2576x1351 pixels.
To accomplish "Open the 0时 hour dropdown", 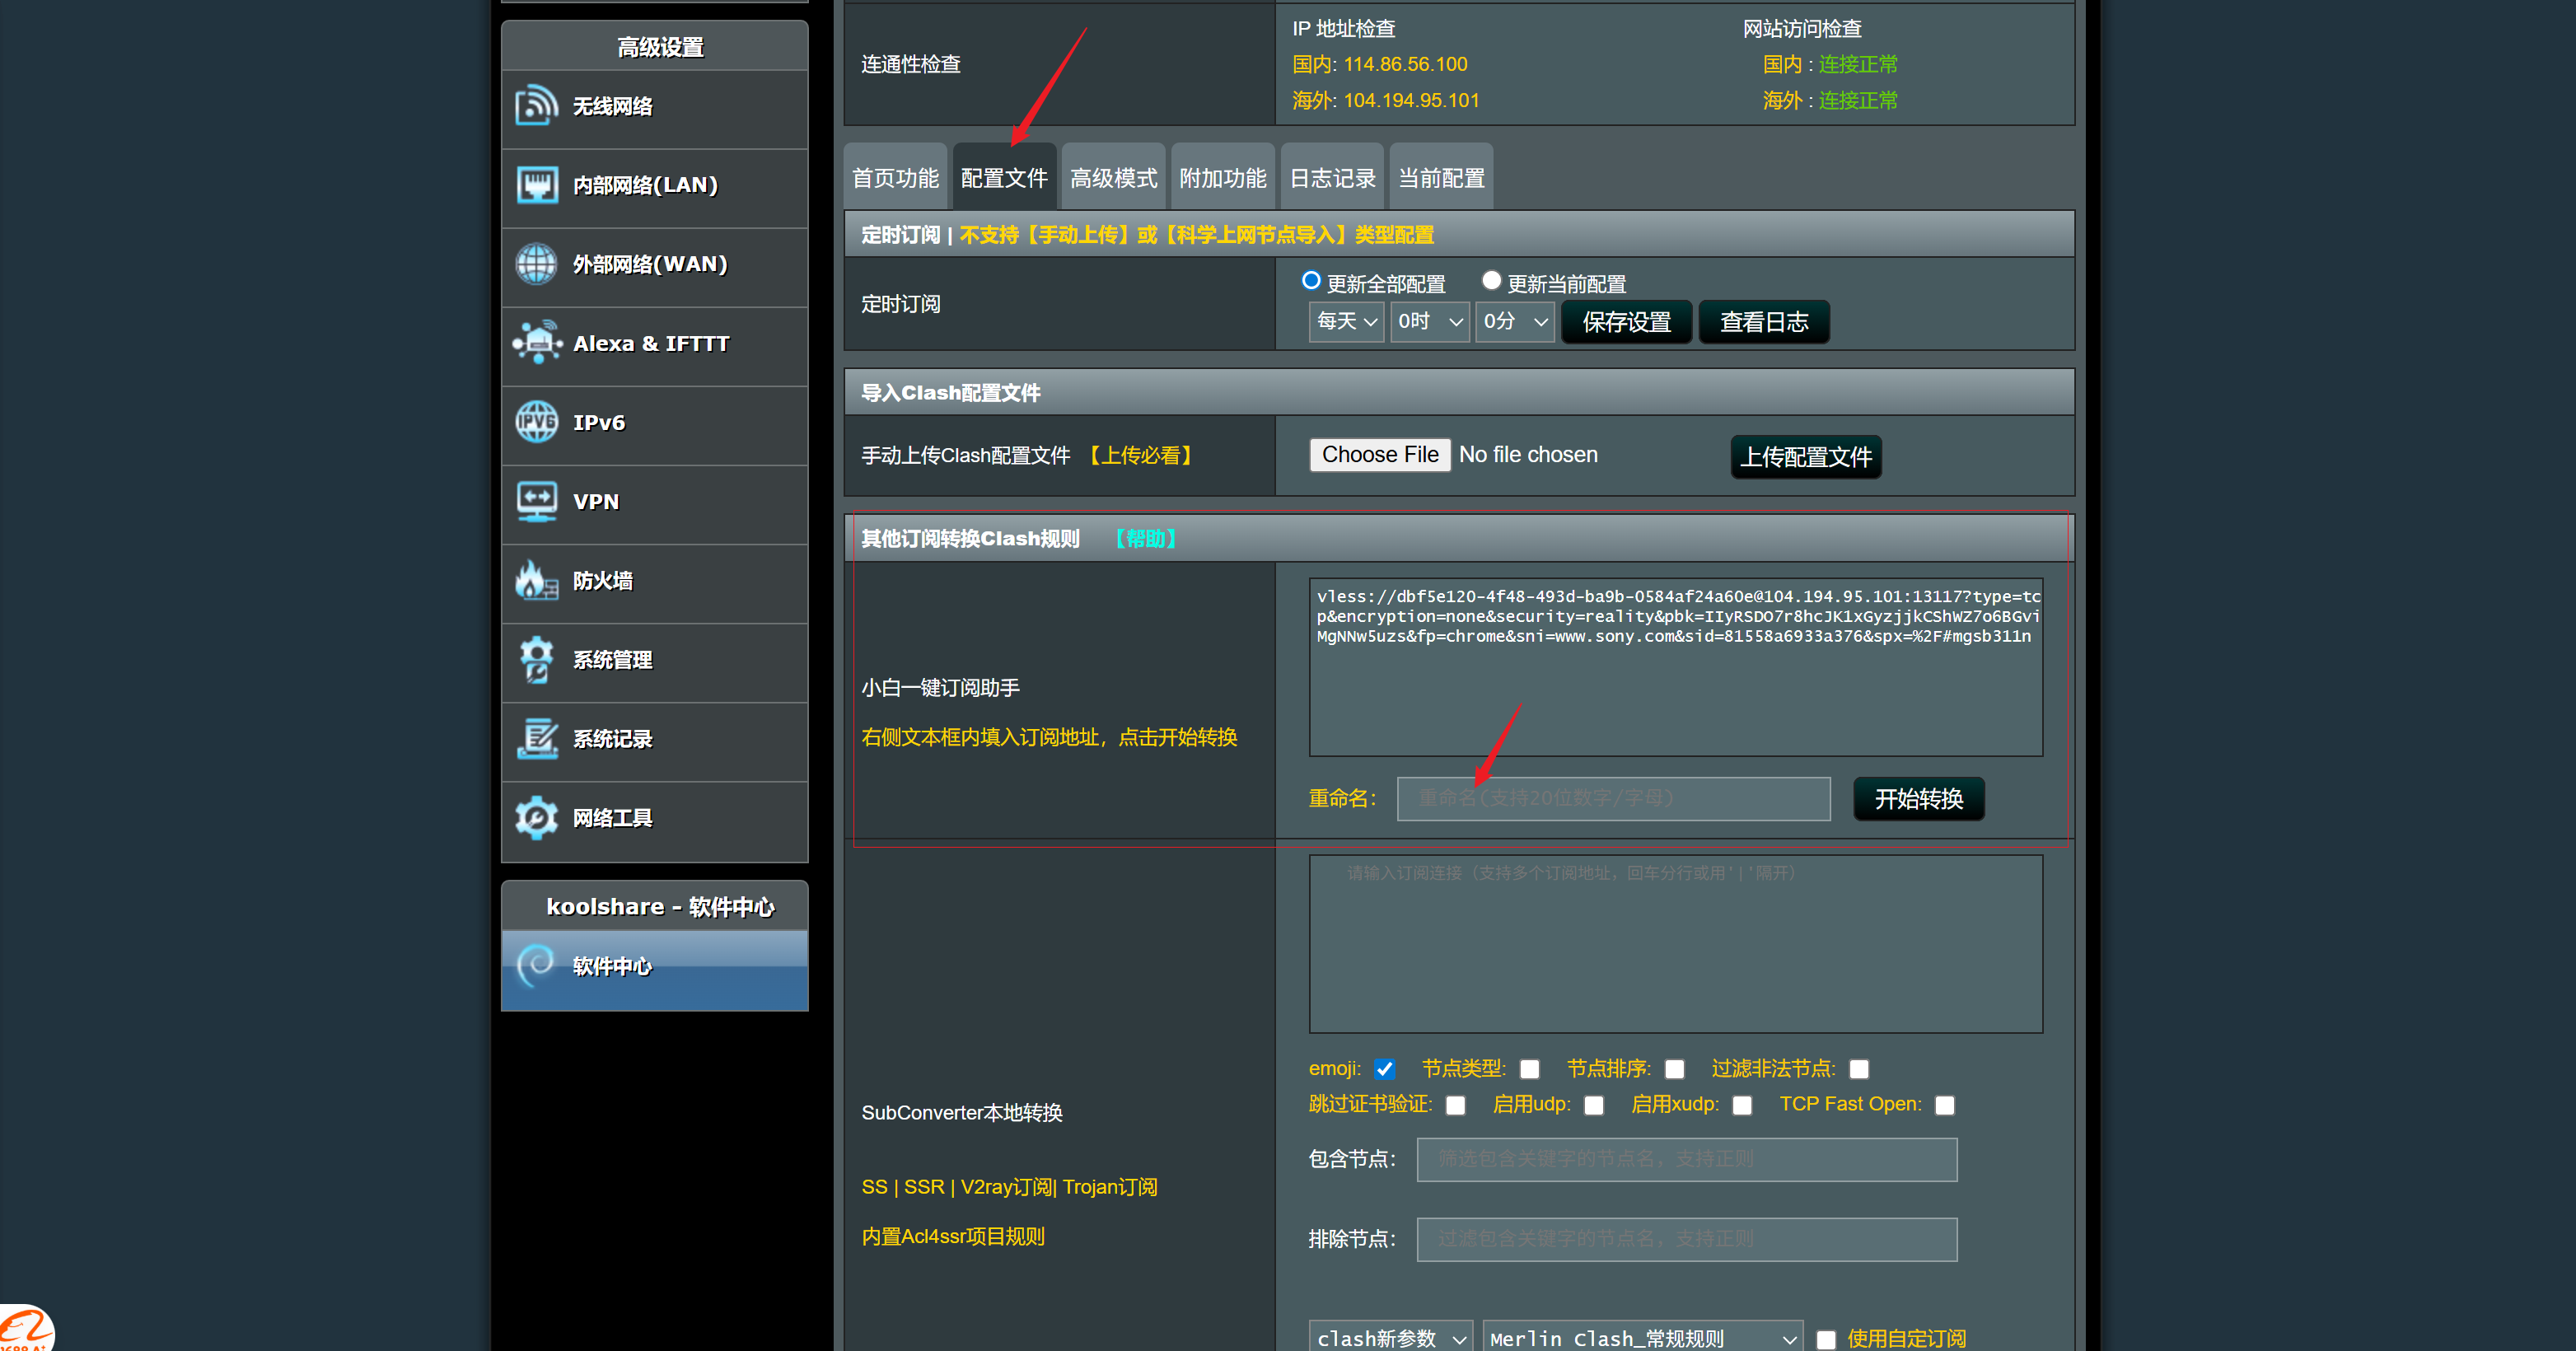I will click(x=1429, y=322).
